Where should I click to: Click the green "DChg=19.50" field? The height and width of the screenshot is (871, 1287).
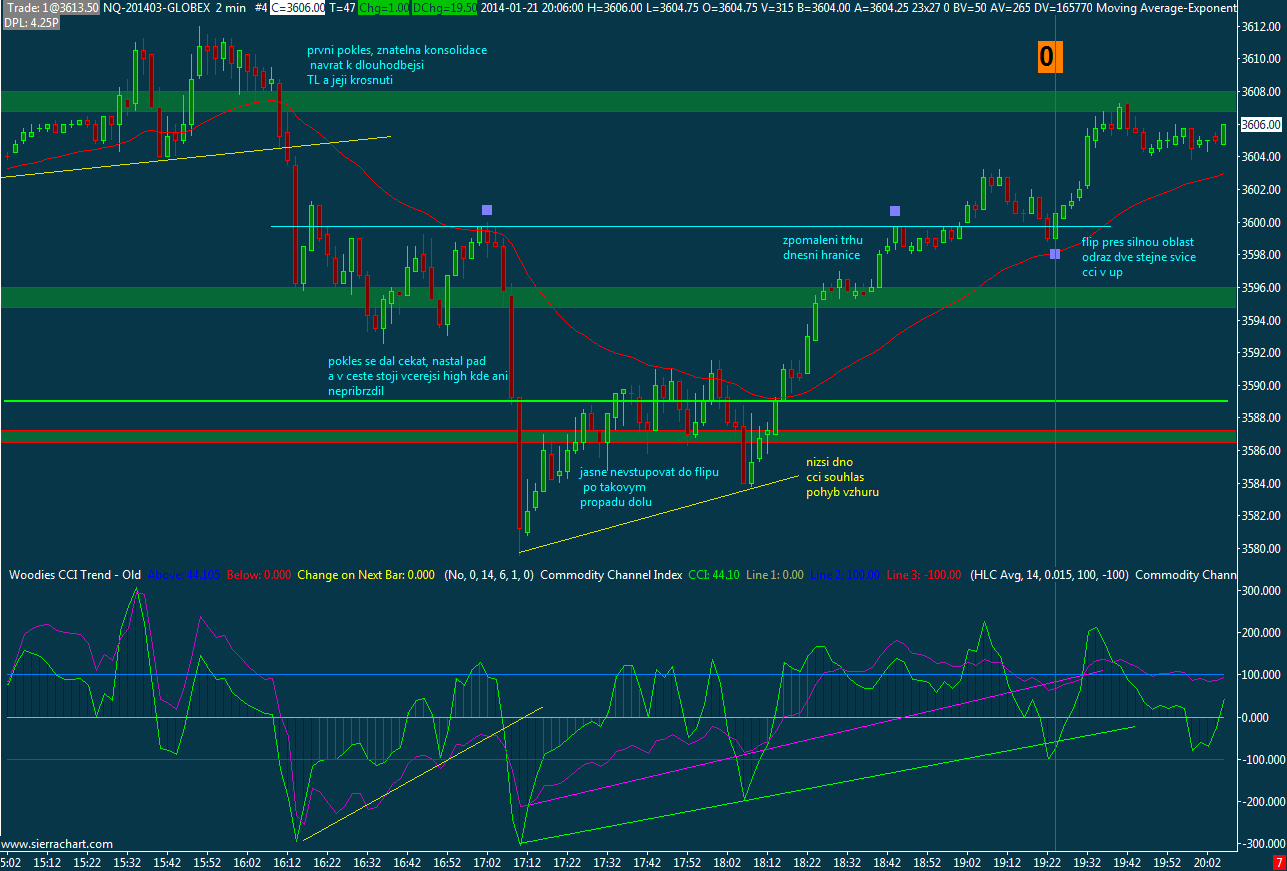(x=444, y=7)
